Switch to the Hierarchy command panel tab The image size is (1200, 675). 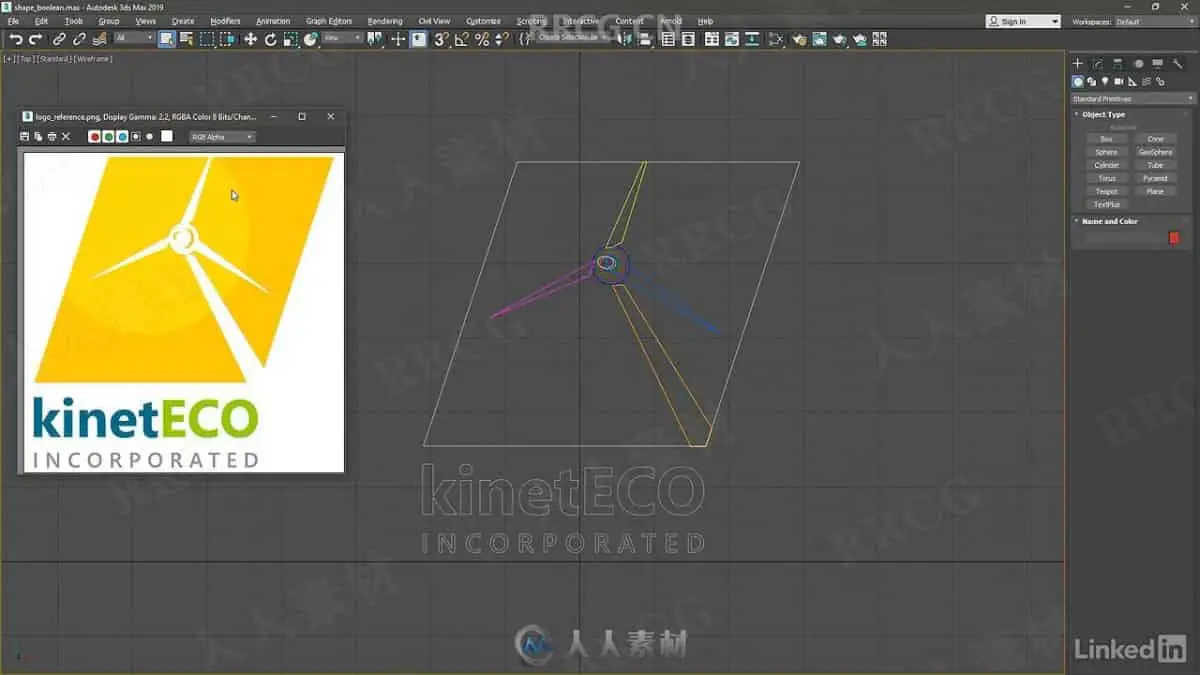1117,63
